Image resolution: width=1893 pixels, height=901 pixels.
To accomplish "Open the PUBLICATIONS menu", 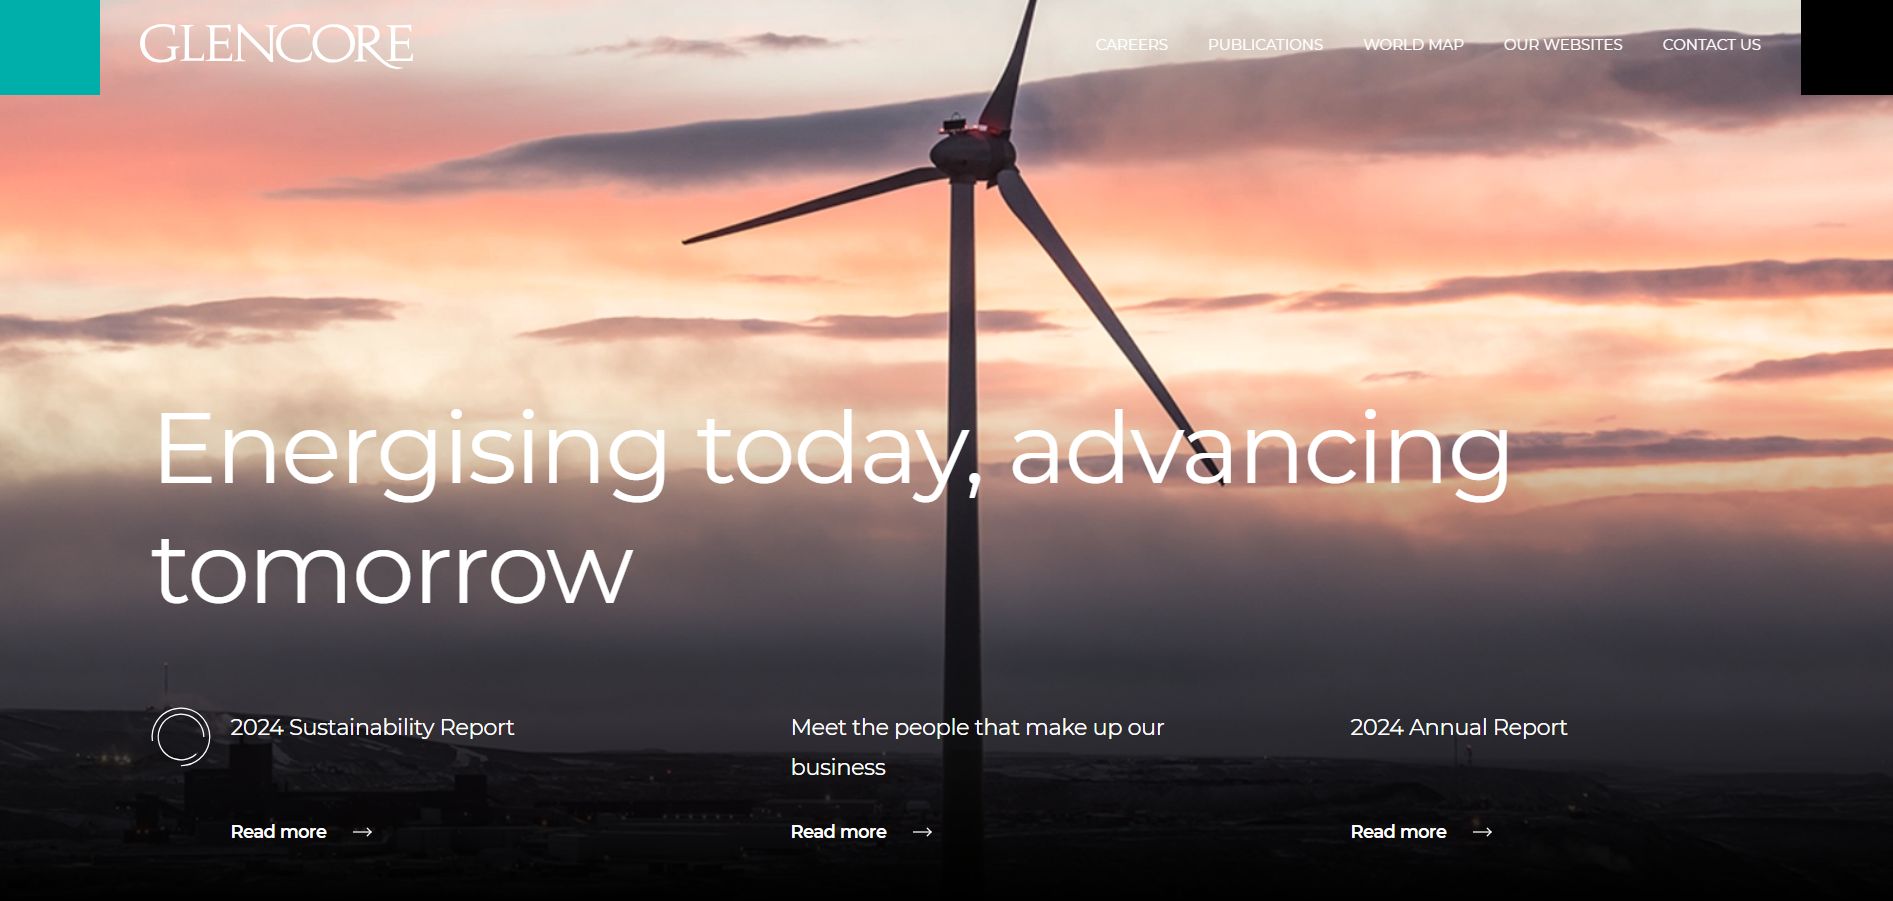I will click(x=1265, y=44).
